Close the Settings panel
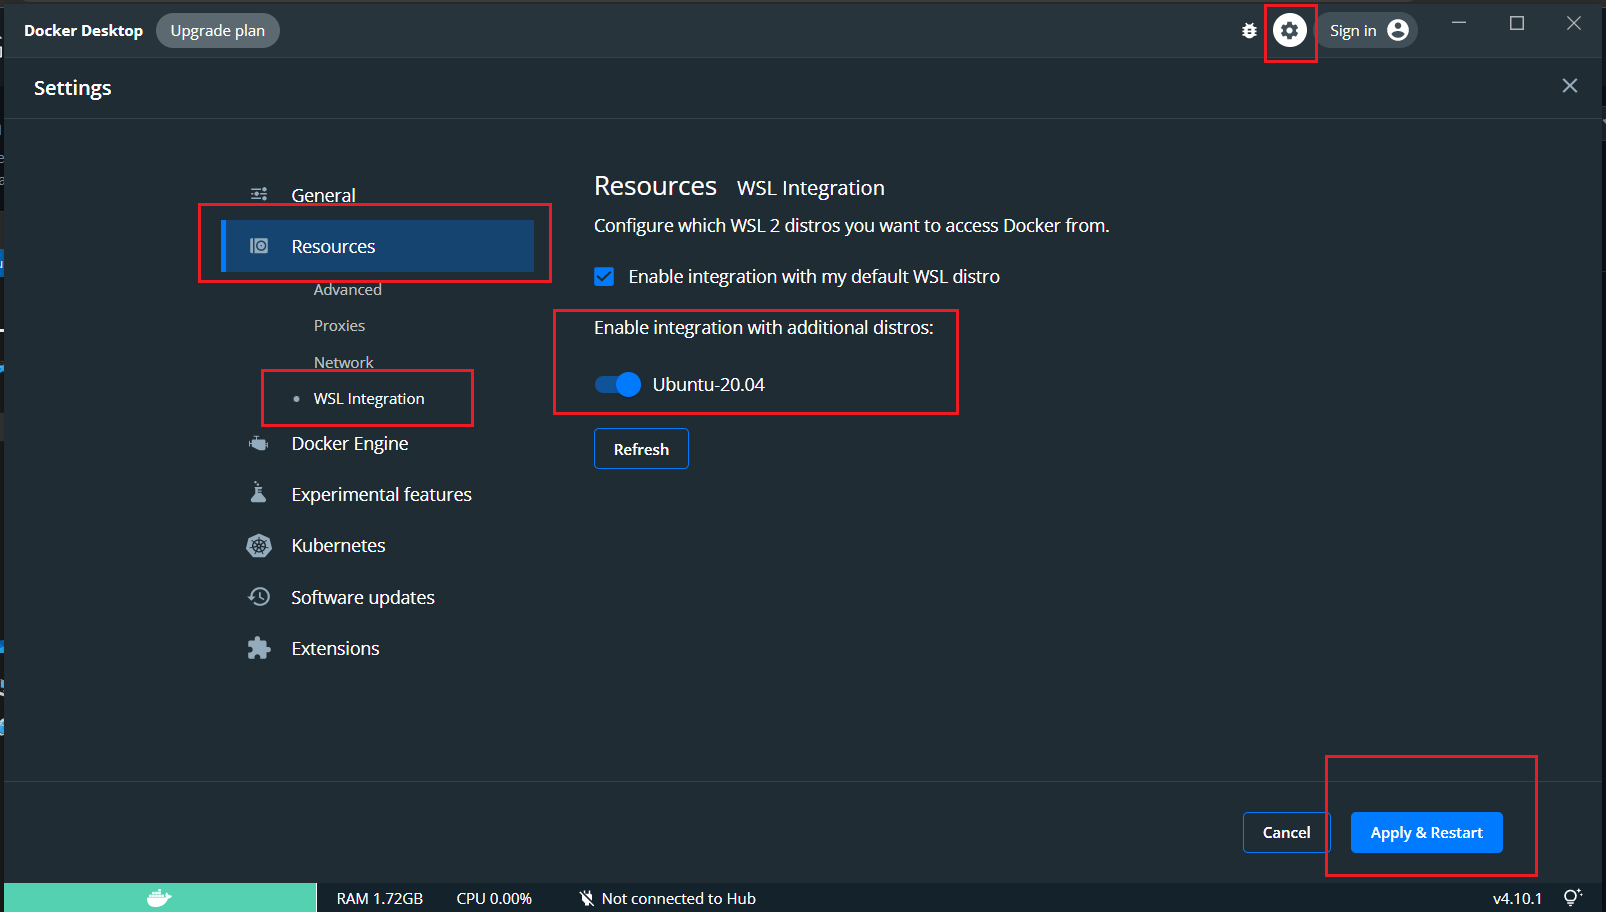The image size is (1606, 912). [x=1569, y=86]
